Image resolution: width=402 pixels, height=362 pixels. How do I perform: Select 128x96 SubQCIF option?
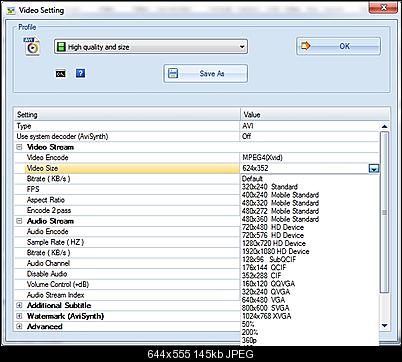[269, 259]
